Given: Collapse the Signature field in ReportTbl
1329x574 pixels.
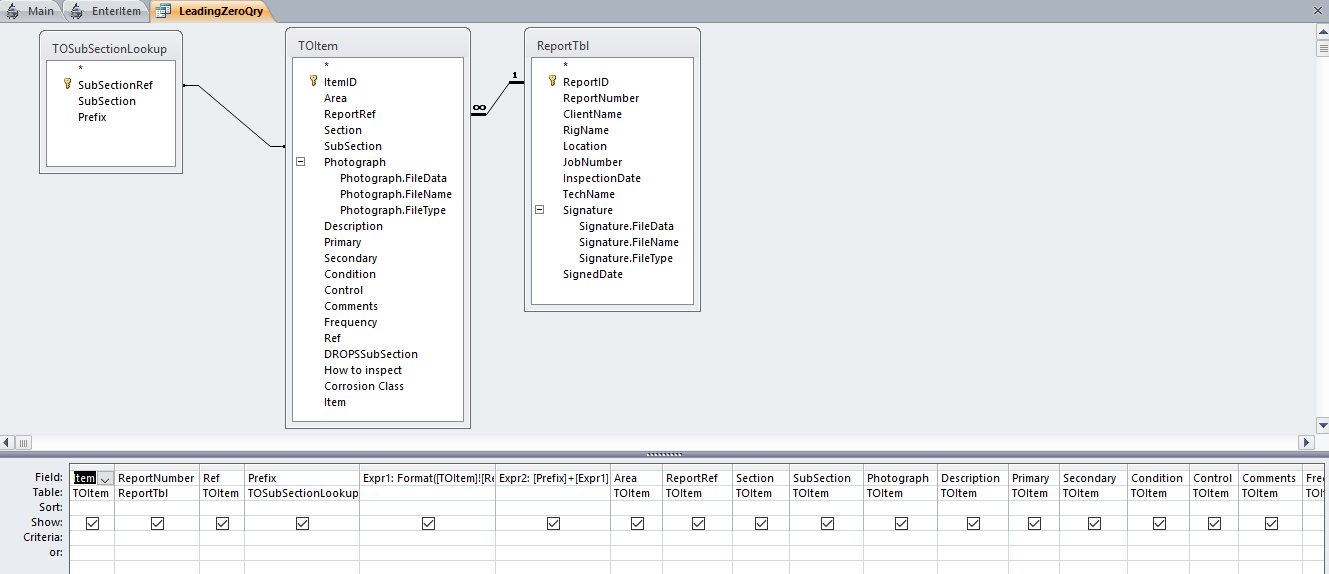Looking at the screenshot, I should (x=539, y=210).
